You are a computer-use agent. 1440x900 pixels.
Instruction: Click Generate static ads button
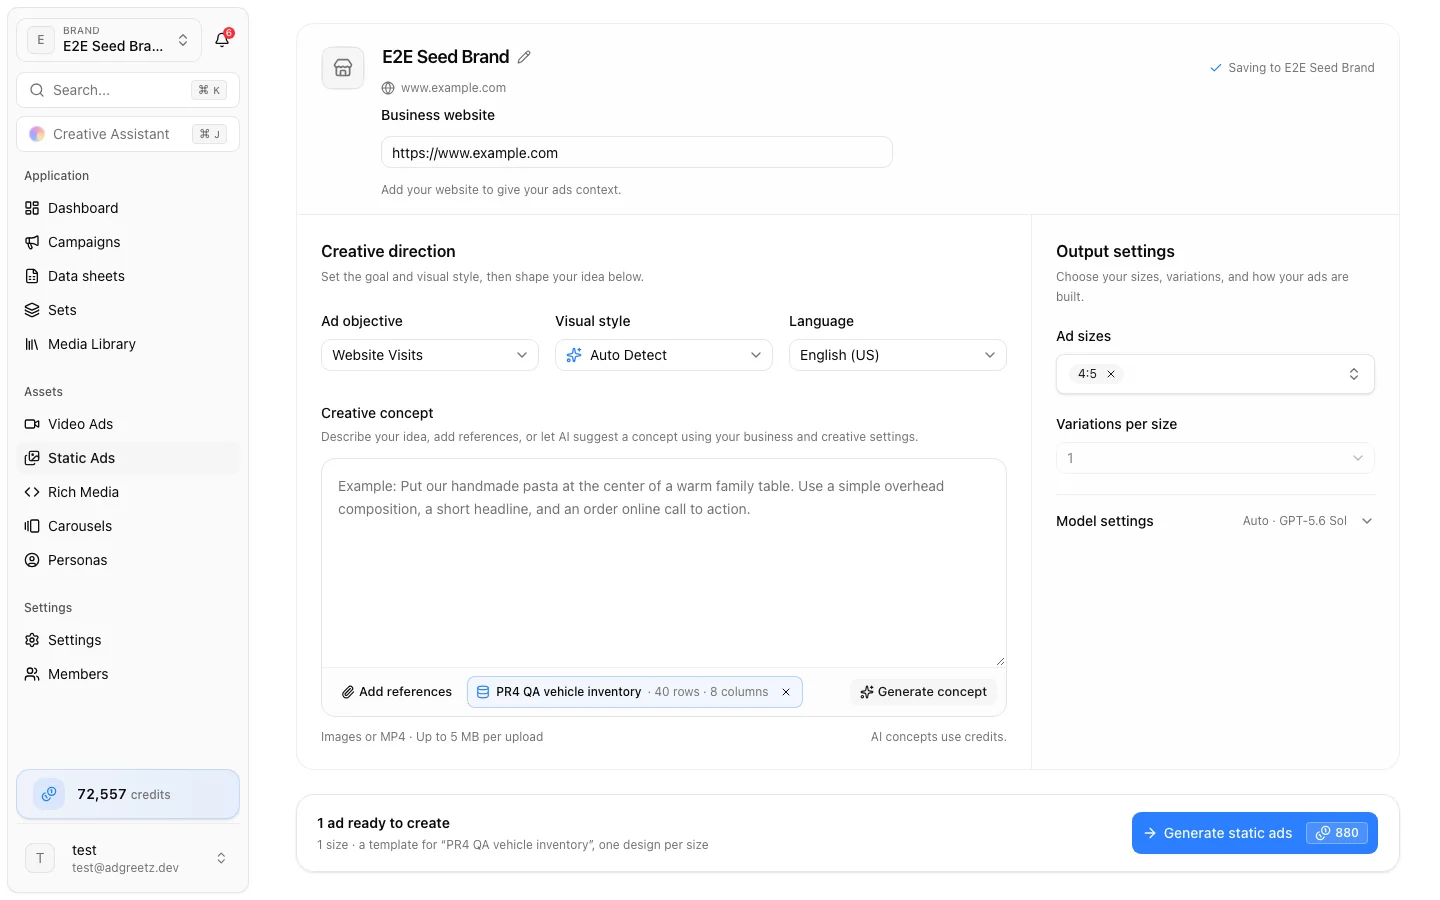tap(1255, 833)
